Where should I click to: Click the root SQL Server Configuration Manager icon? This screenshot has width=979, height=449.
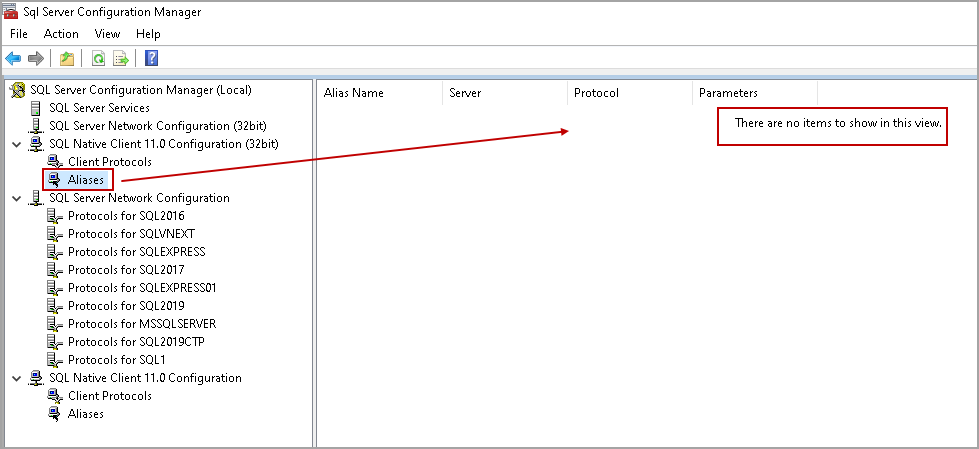[x=18, y=90]
